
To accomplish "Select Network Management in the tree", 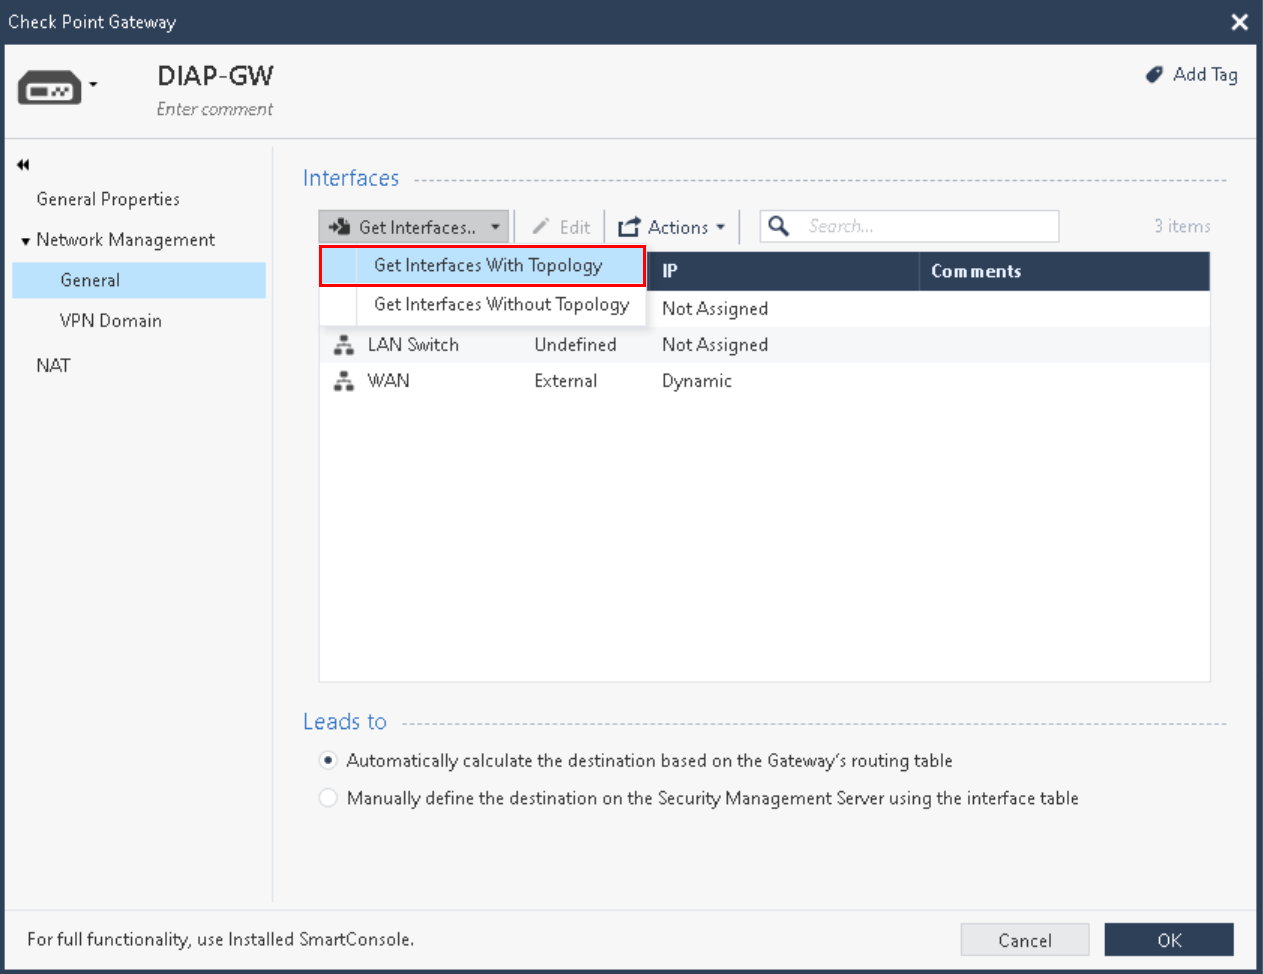I will [126, 240].
